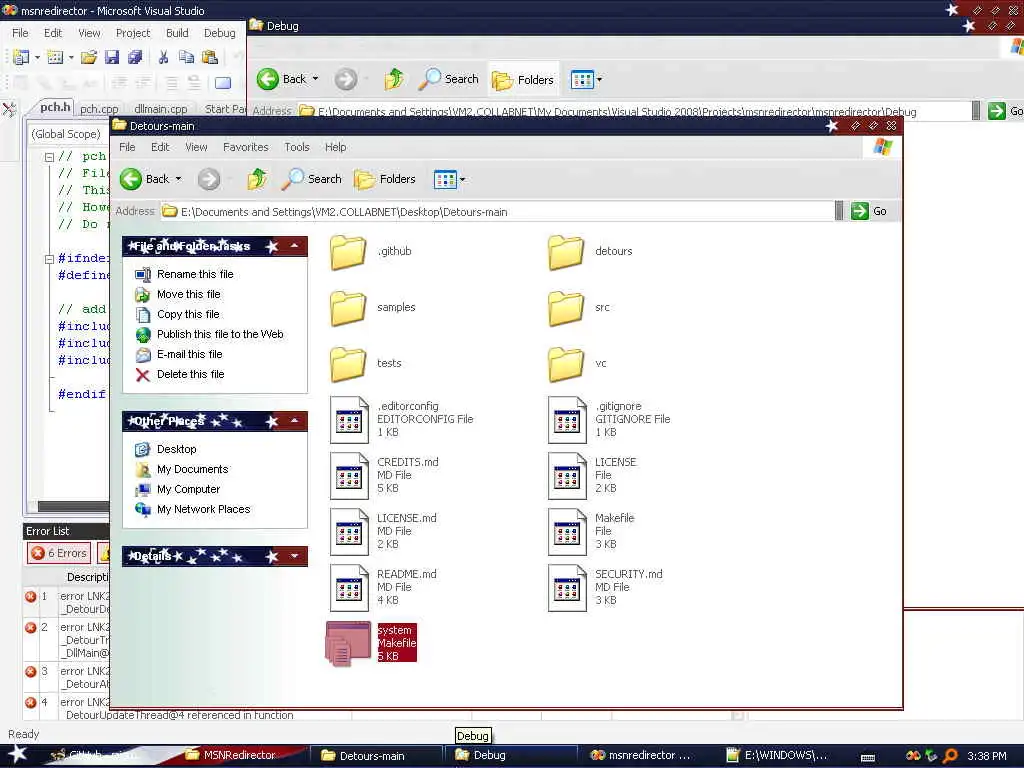The image size is (1024, 768).
Task: Select the .github folder
Action: (371, 252)
